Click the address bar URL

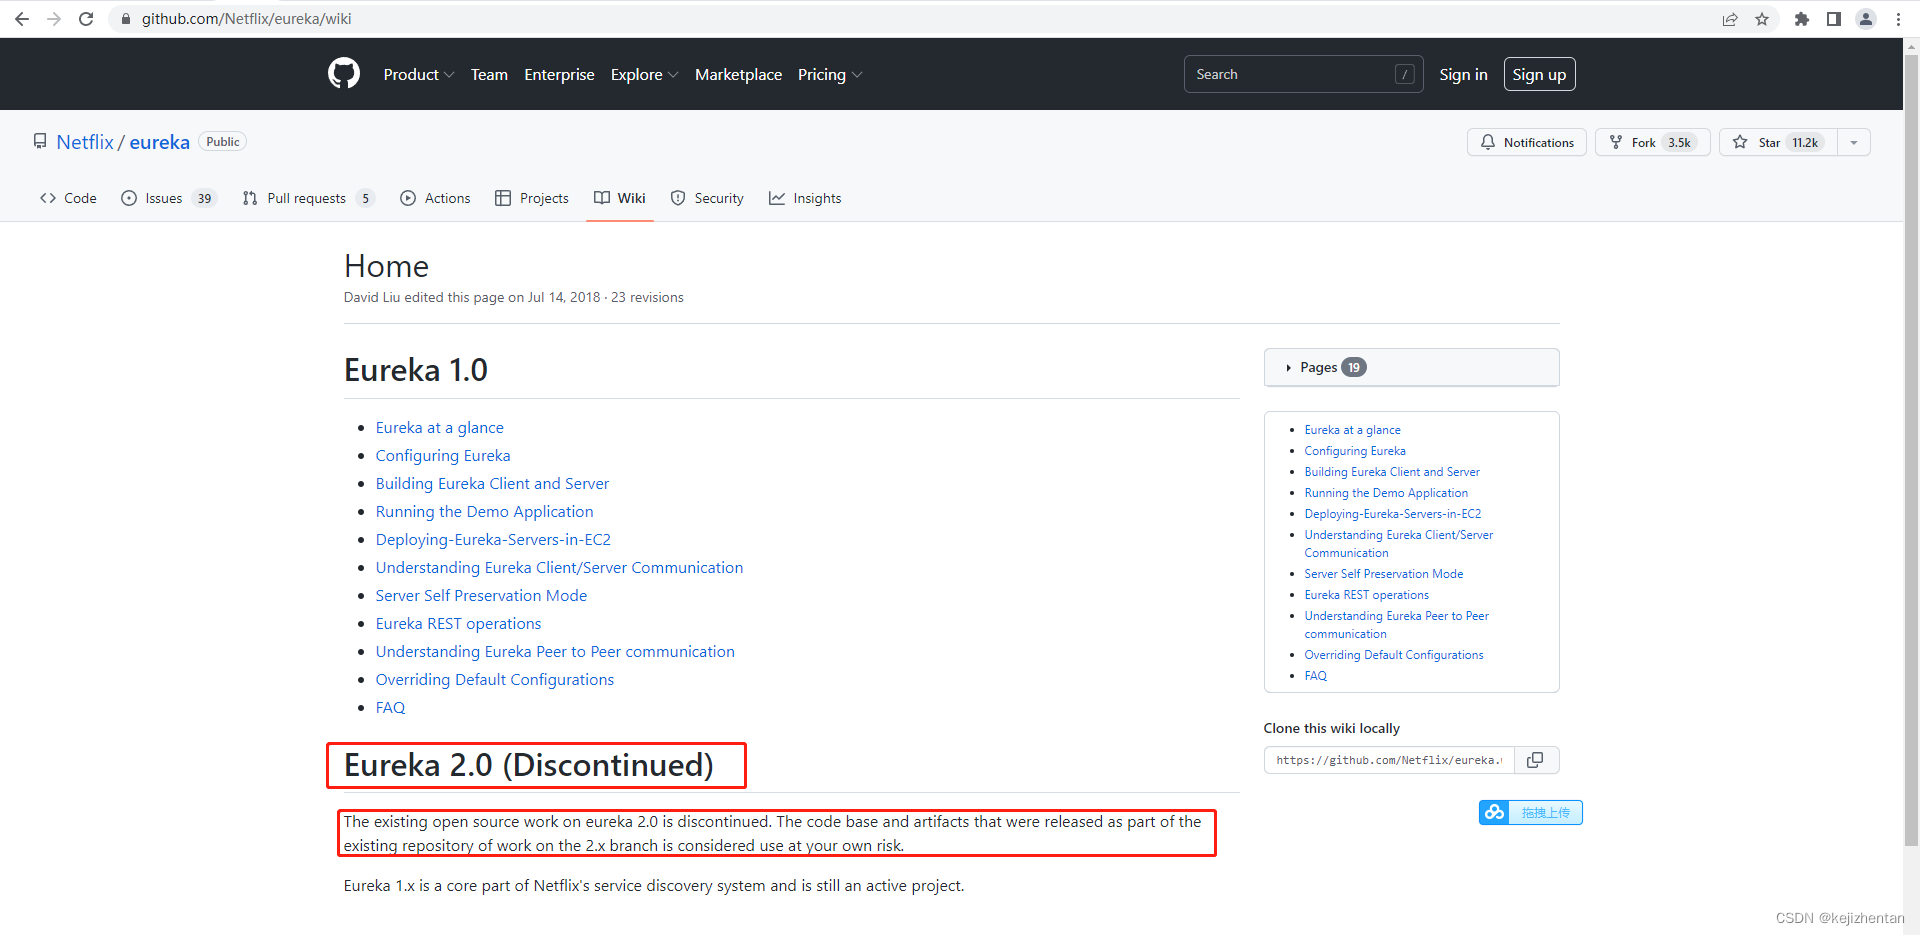(246, 19)
